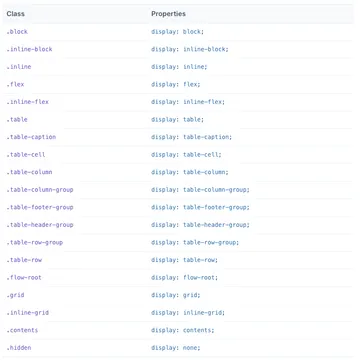The image size is (360, 361).
Task: Click the .hidden class name
Action: point(19,348)
